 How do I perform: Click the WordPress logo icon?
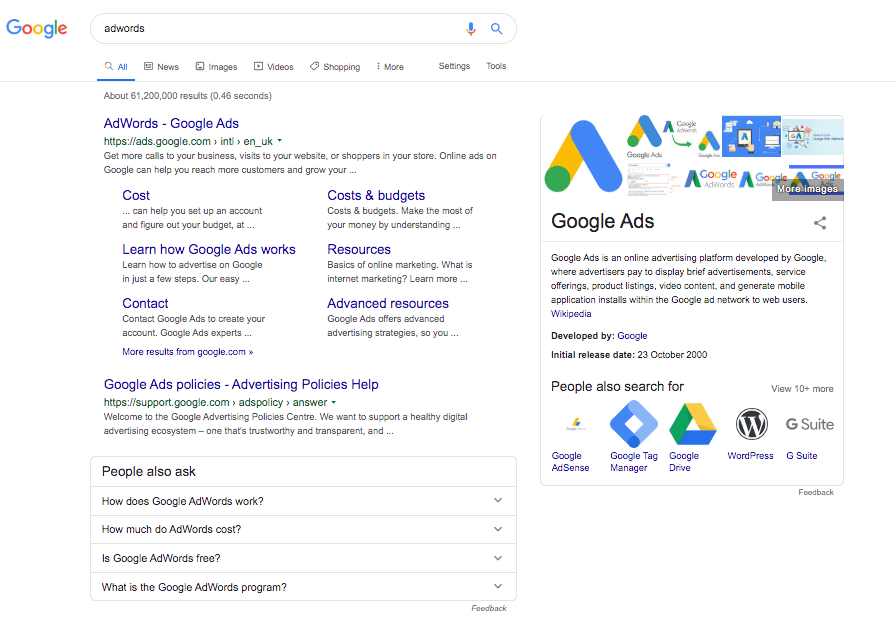[751, 425]
